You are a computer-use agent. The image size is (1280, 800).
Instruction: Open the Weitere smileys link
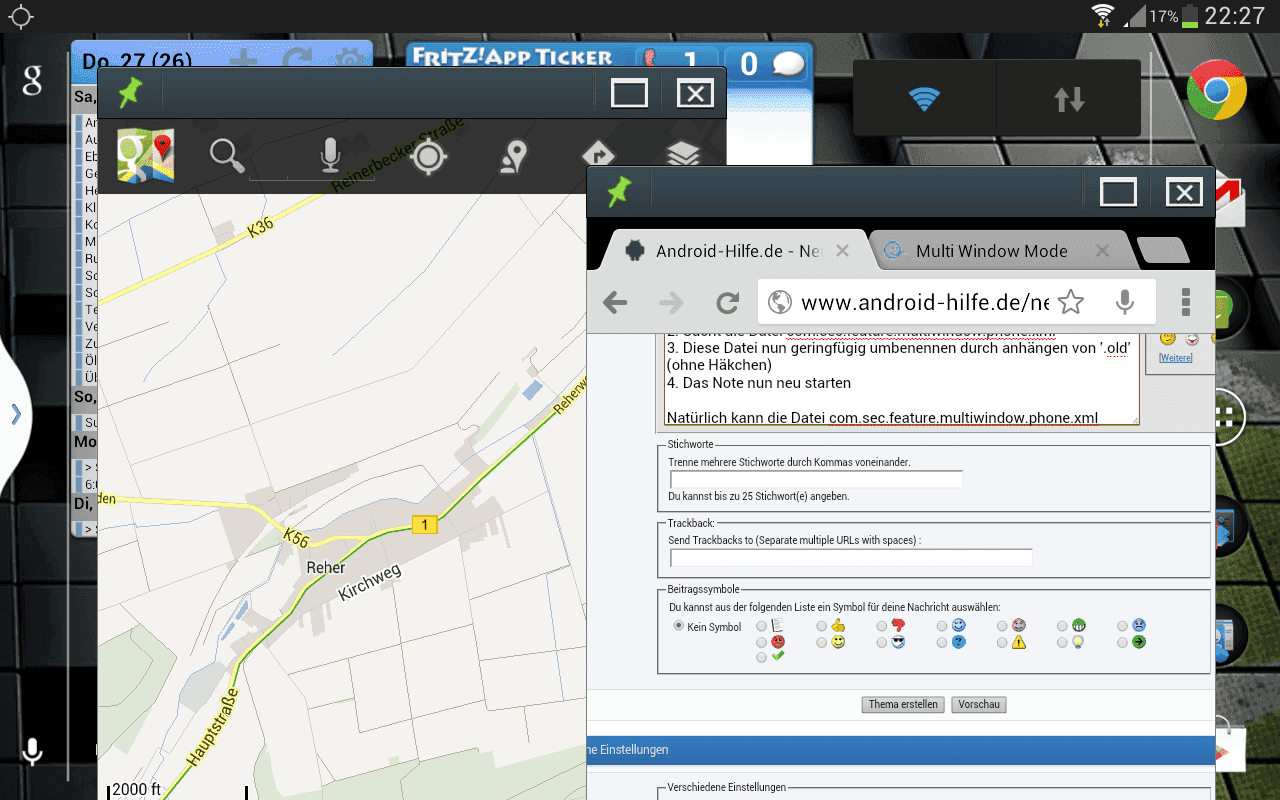pos(1175,358)
